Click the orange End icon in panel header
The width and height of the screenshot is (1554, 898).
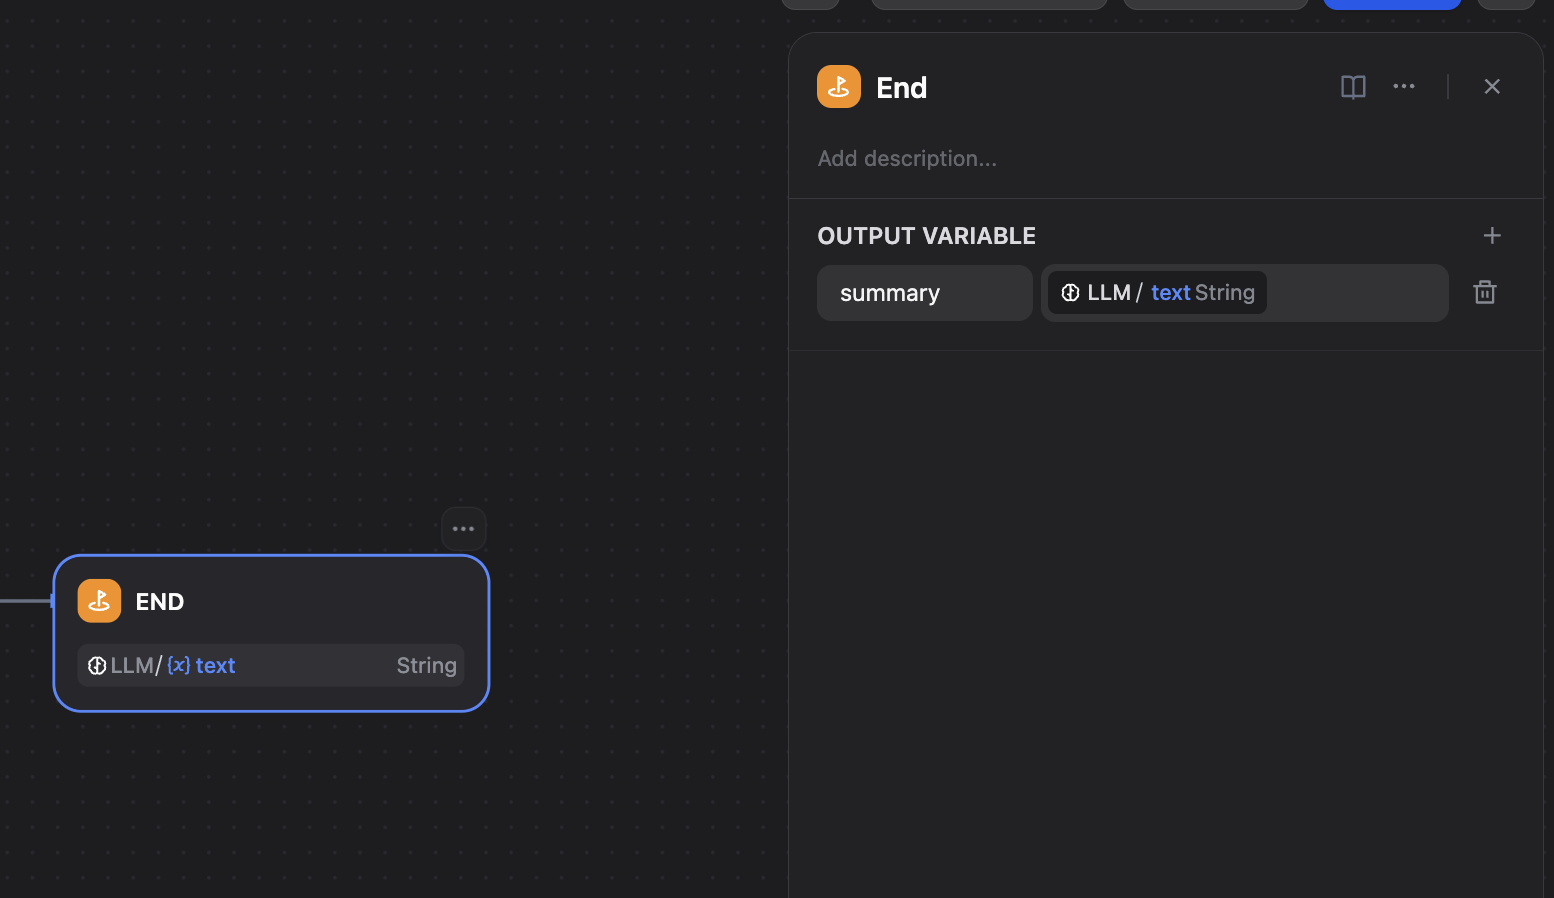839,87
